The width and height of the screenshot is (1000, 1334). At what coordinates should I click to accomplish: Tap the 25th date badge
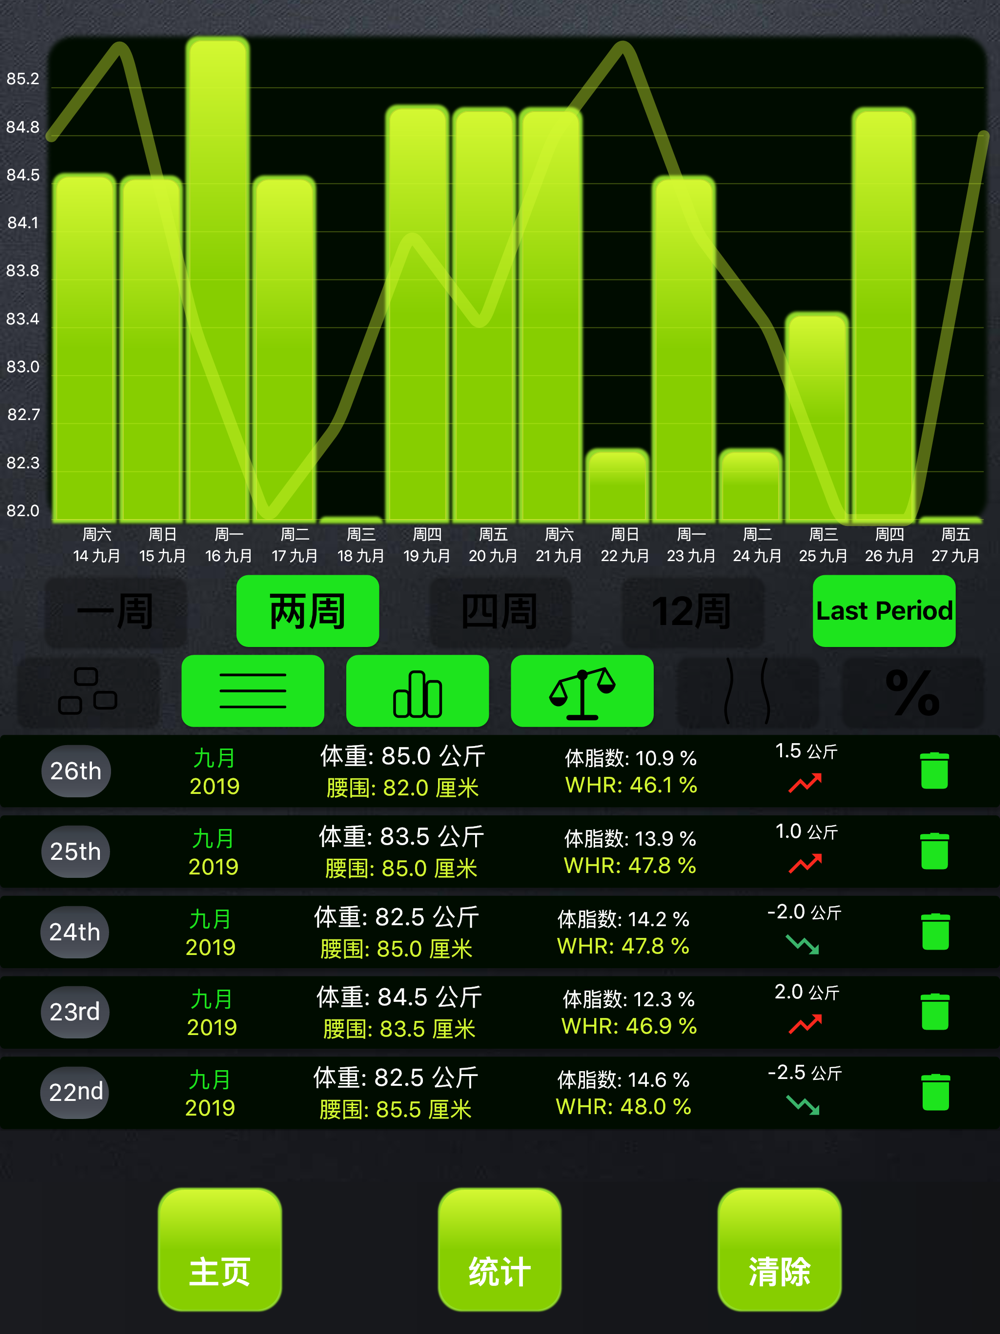click(x=76, y=852)
